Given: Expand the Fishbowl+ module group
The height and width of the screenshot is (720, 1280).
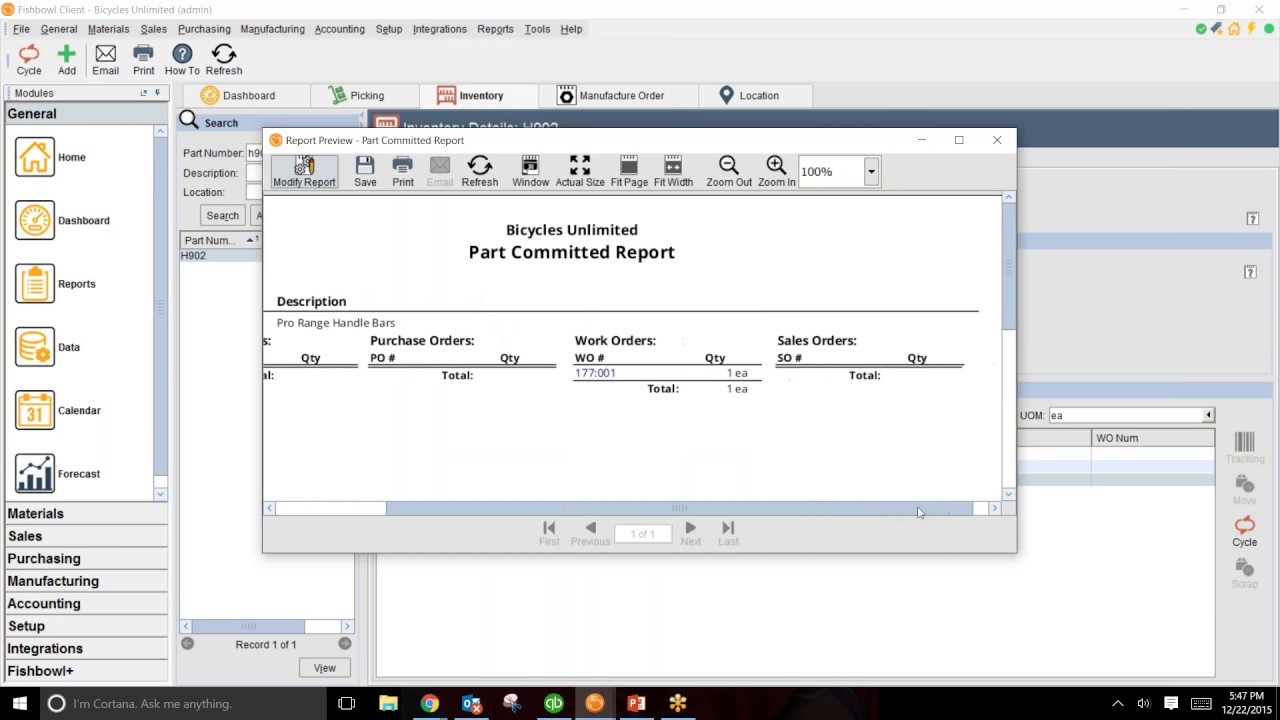Looking at the screenshot, I should pos(86,671).
